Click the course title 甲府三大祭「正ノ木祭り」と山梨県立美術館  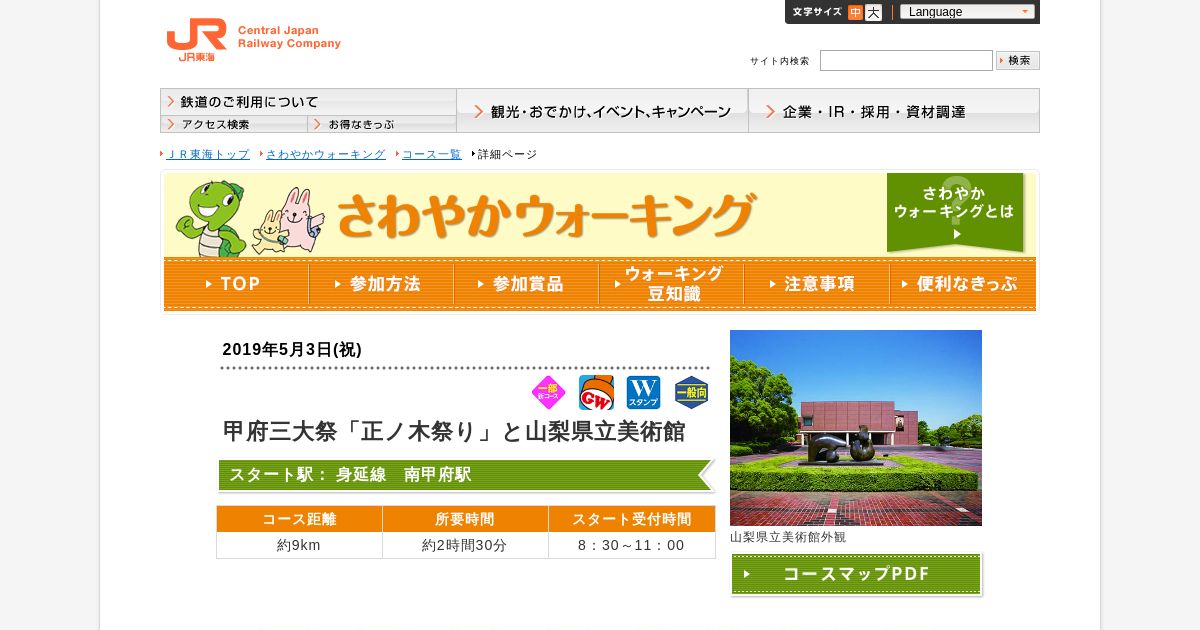[x=454, y=432]
